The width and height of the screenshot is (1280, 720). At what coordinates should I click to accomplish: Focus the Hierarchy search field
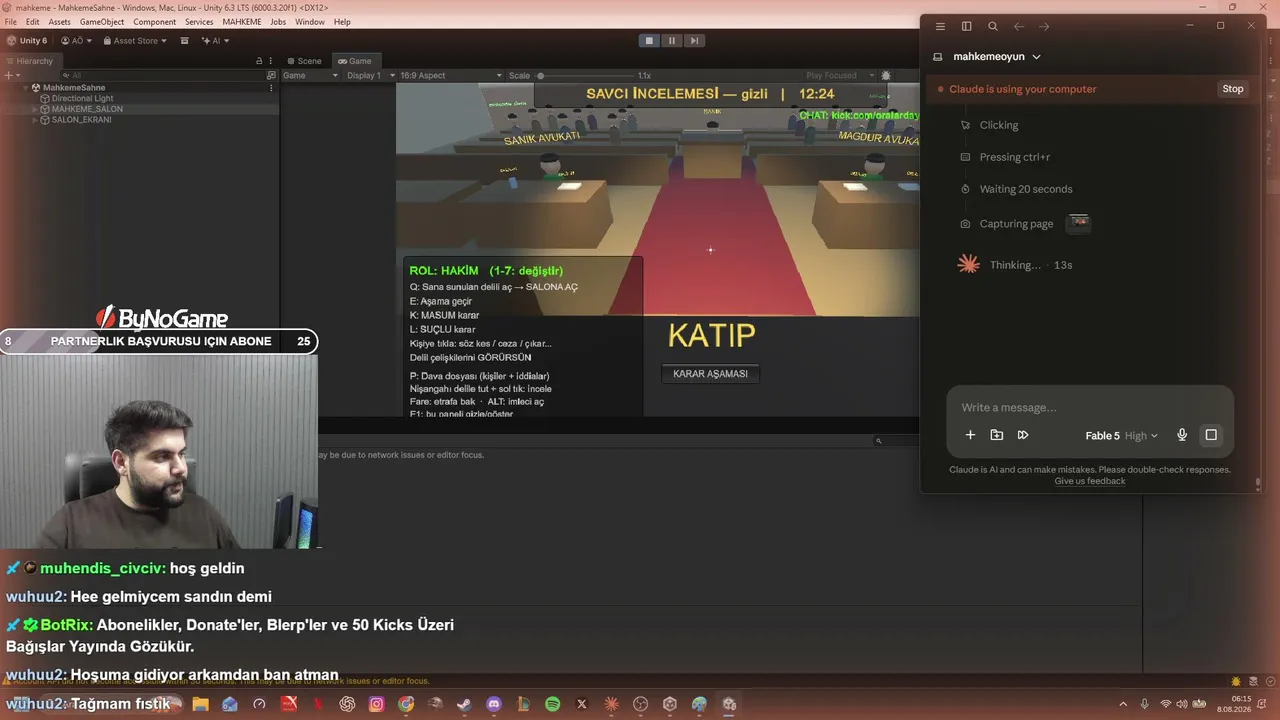tap(165, 75)
